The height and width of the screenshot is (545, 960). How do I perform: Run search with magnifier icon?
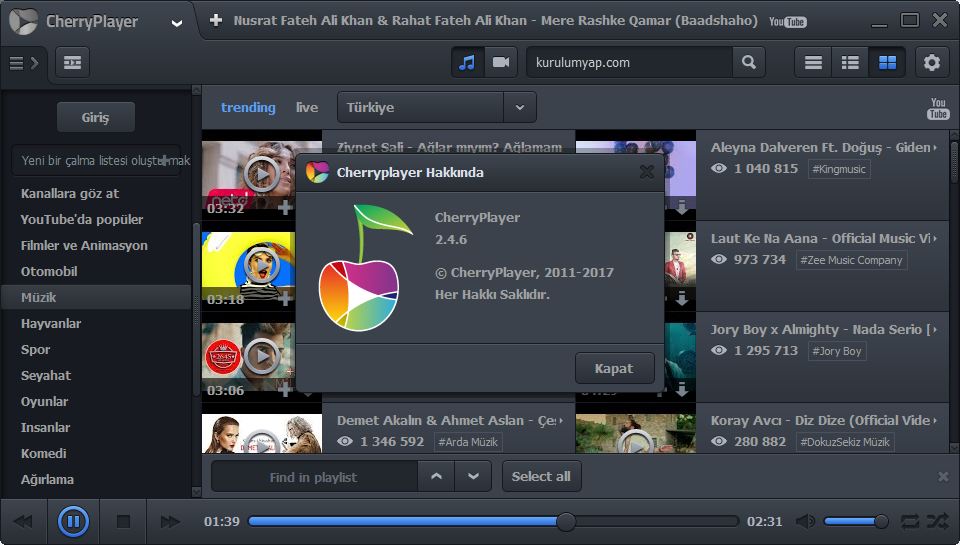pyautogui.click(x=748, y=62)
